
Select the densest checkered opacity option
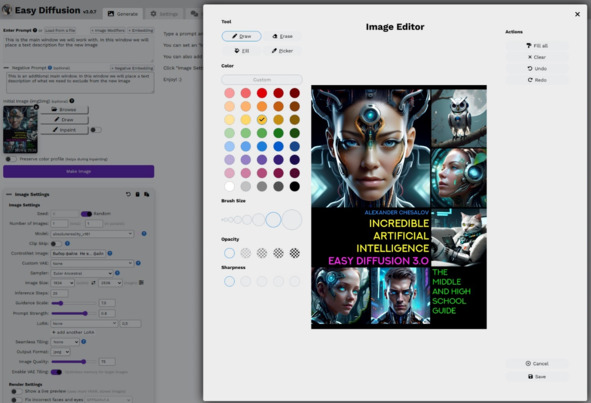click(294, 253)
